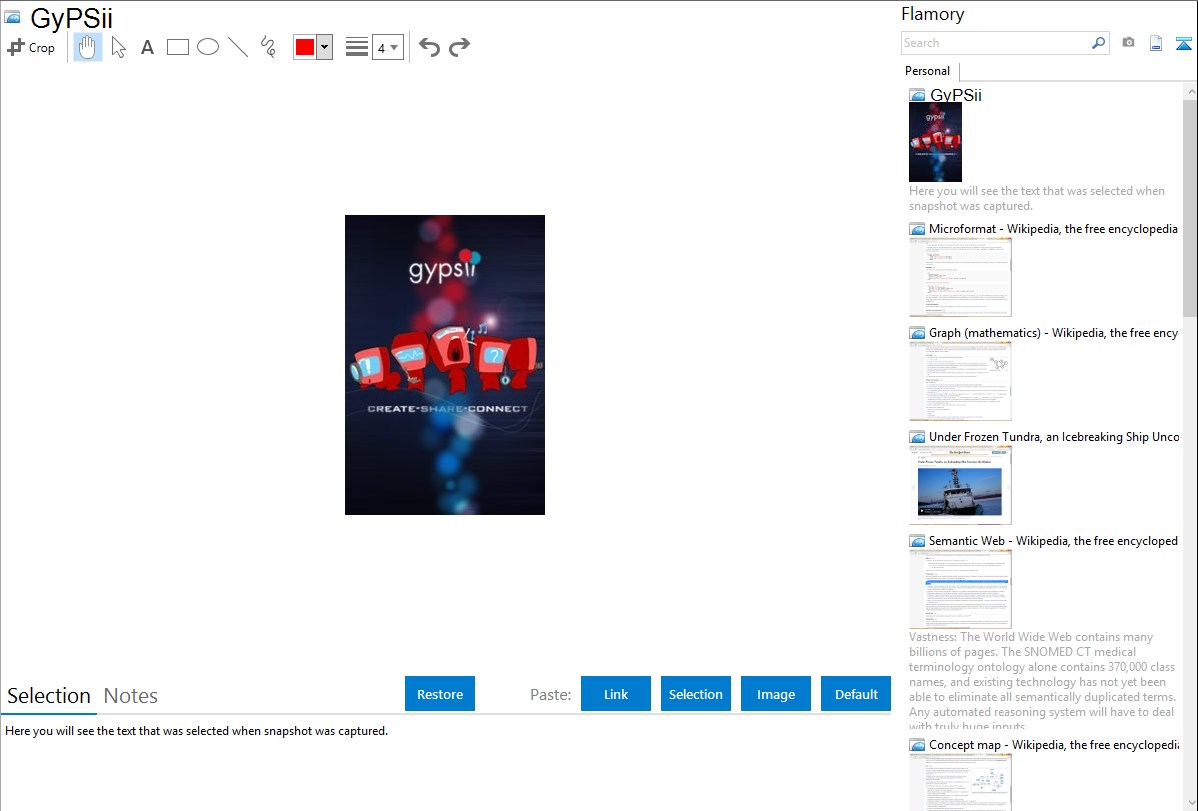Image resolution: width=1198 pixels, height=811 pixels.
Task: Click the blue collapse panel icon
Action: click(1183, 43)
